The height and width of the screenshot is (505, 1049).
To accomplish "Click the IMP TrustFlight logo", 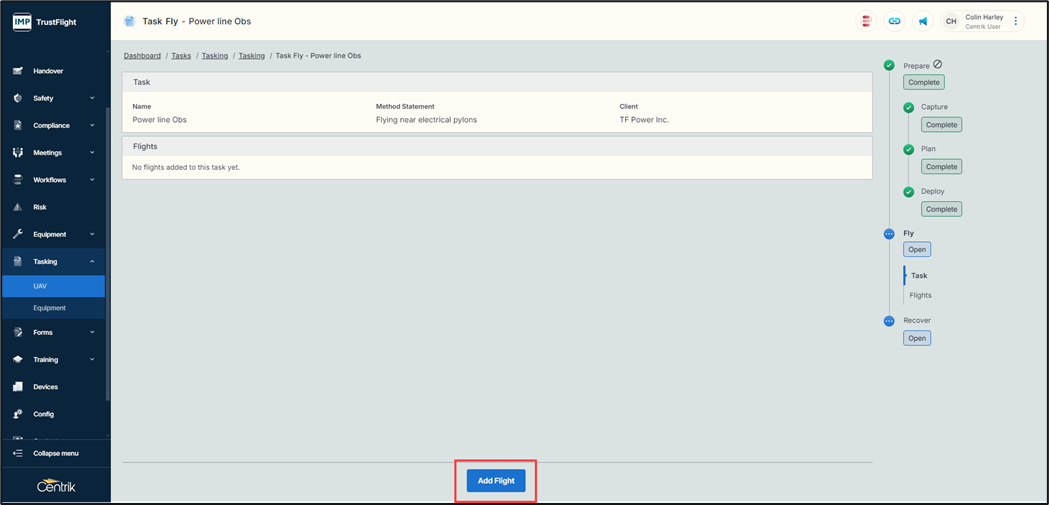I will (x=45, y=22).
